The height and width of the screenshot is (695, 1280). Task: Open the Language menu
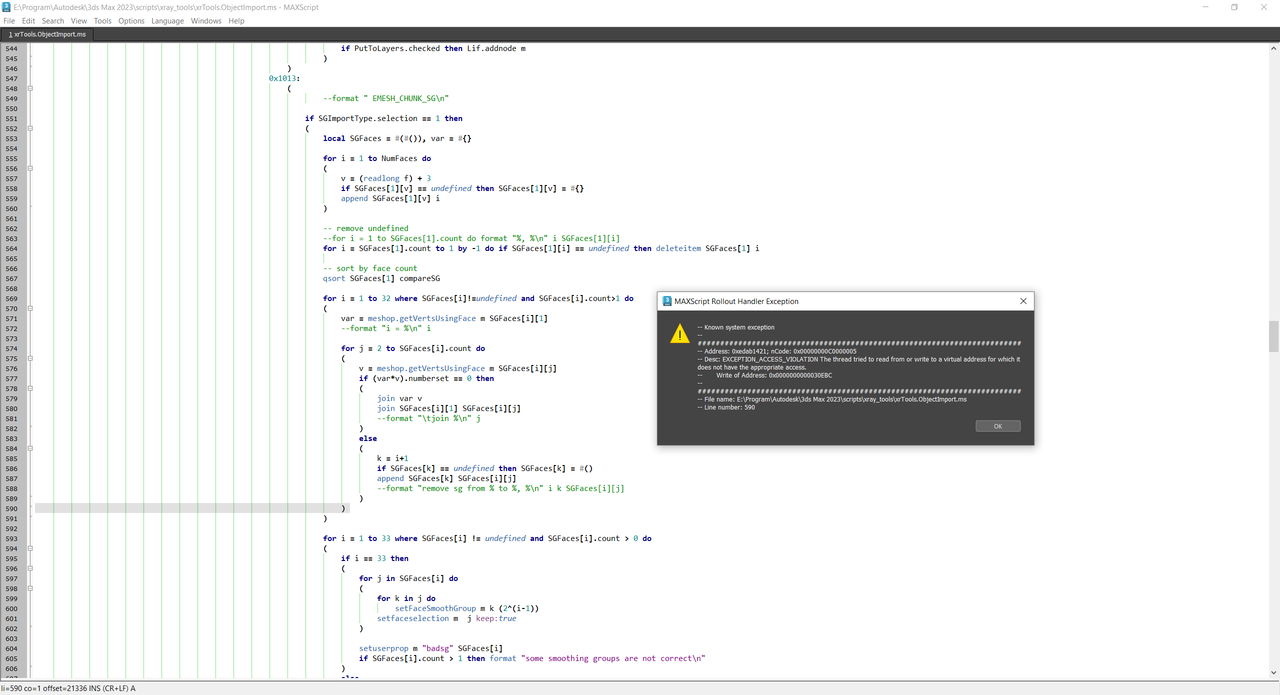[x=168, y=21]
